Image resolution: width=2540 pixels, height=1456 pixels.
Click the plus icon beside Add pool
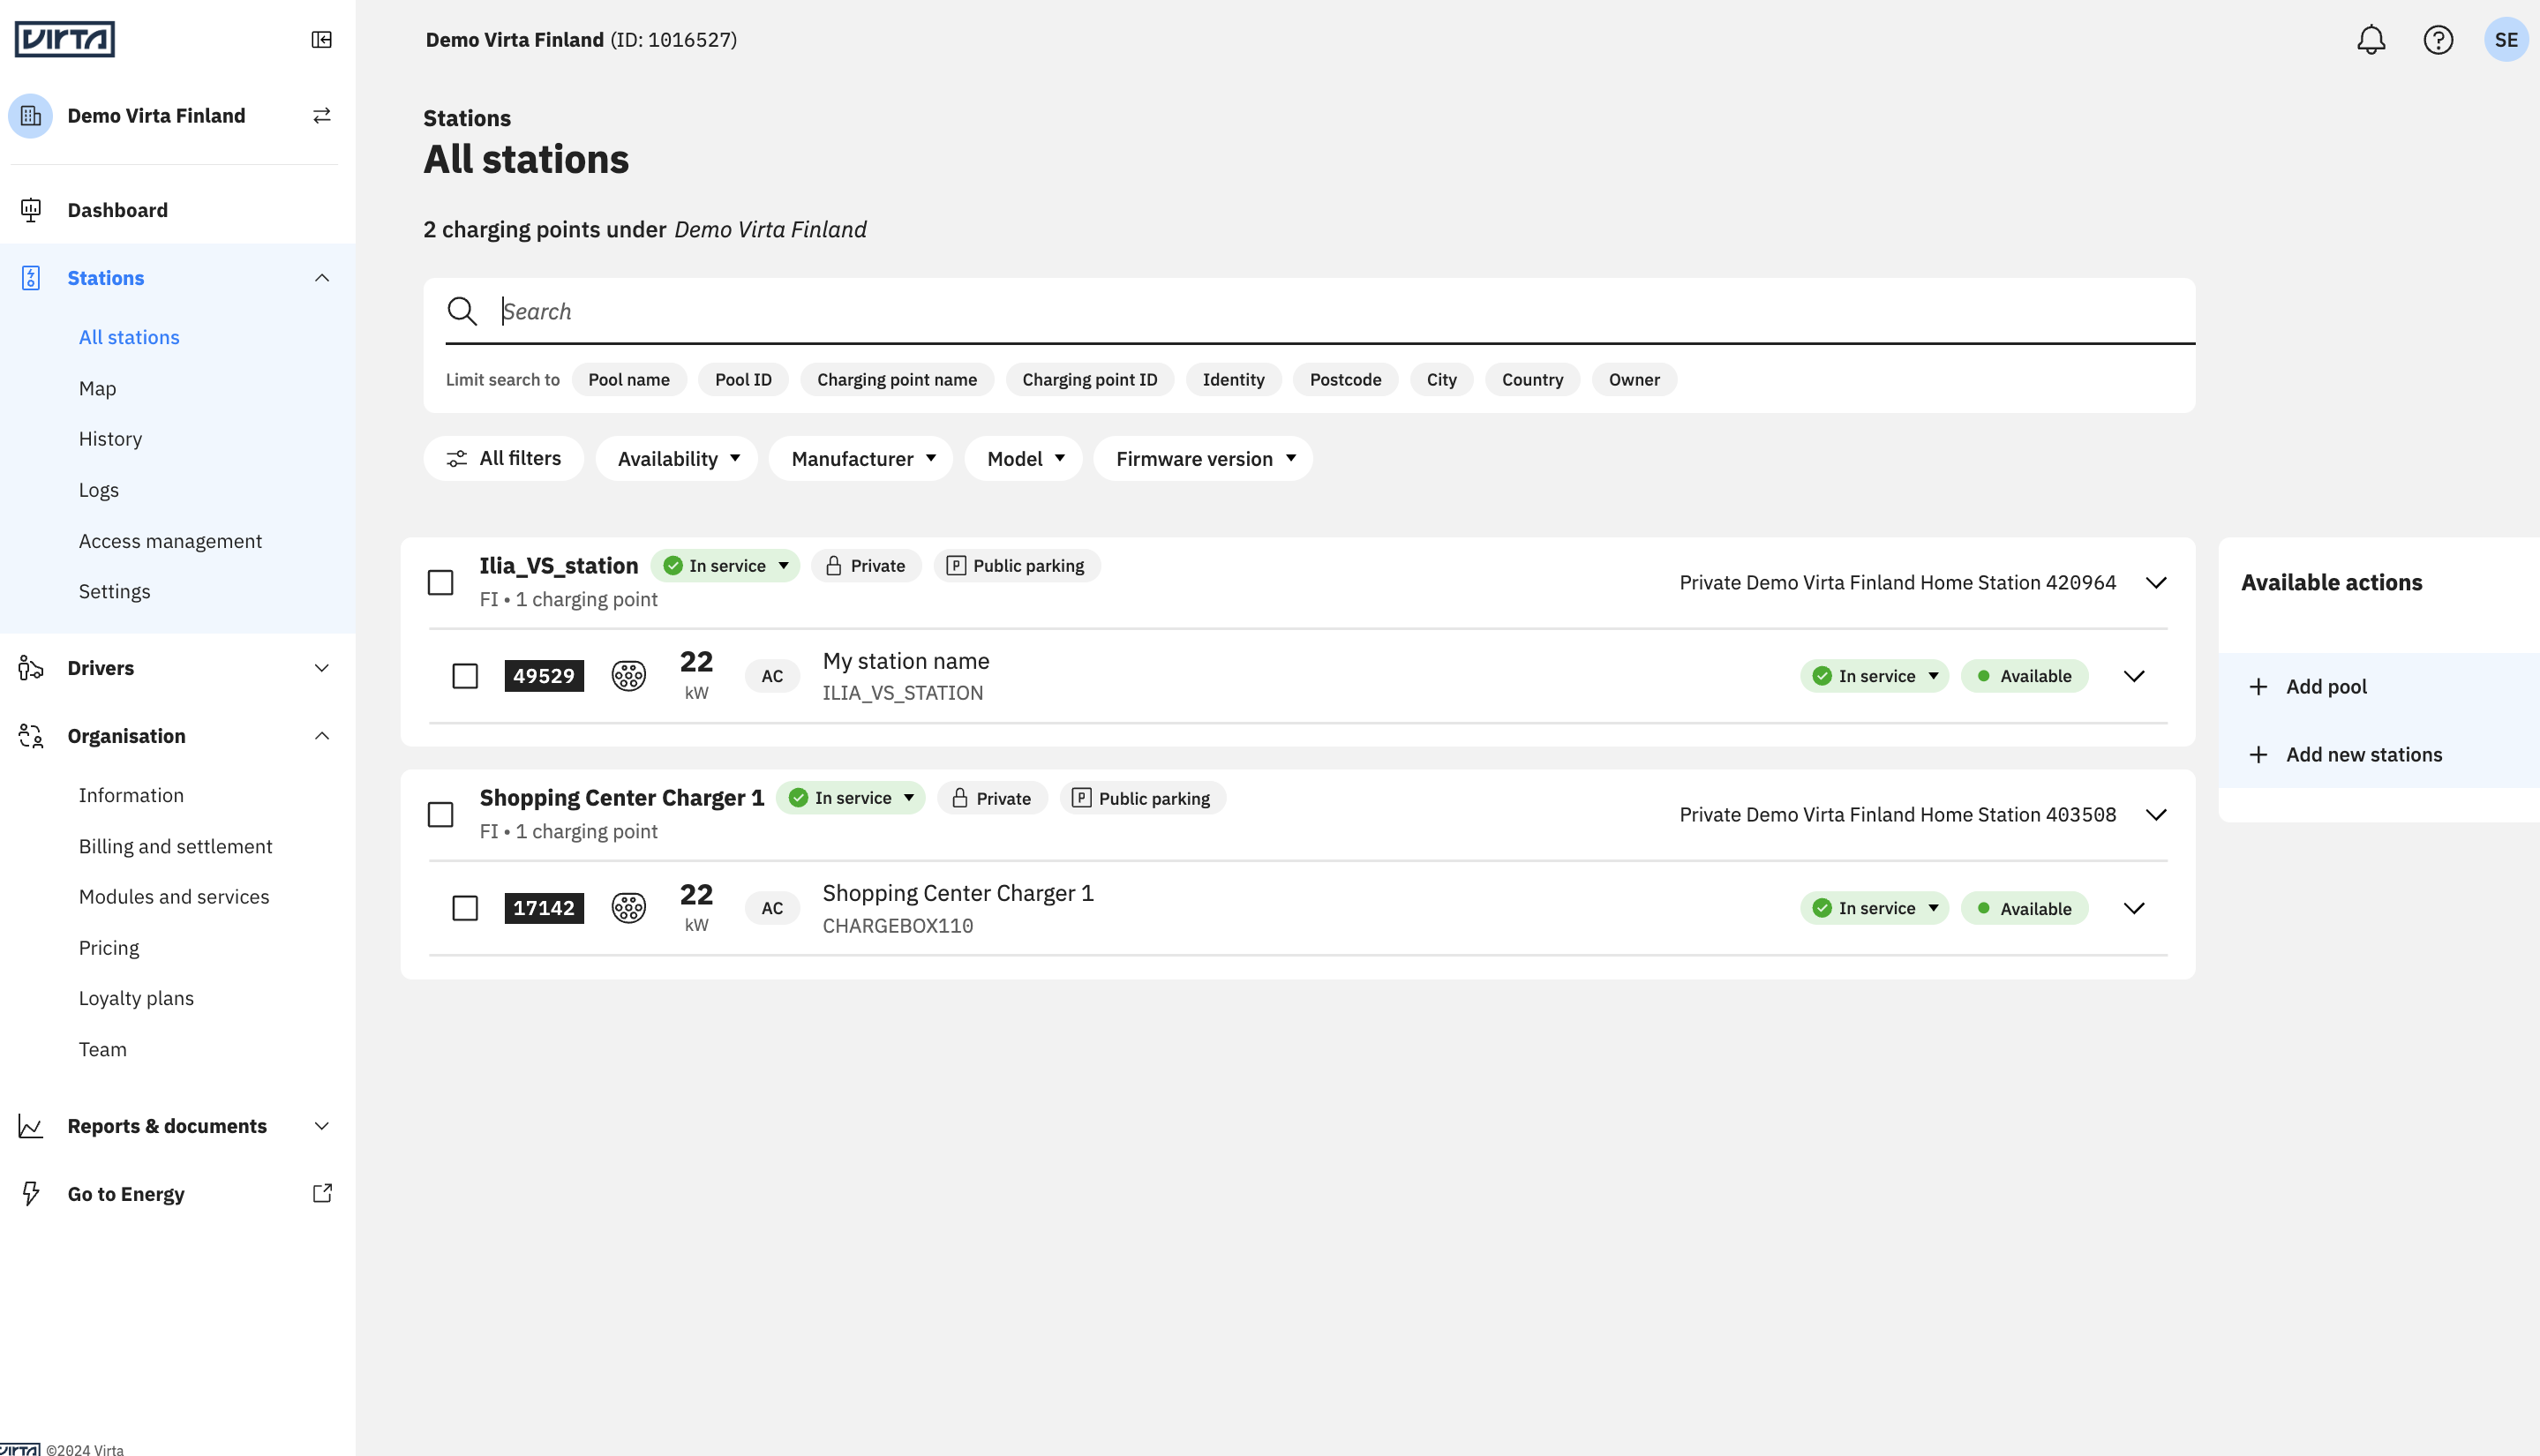pos(2258,687)
